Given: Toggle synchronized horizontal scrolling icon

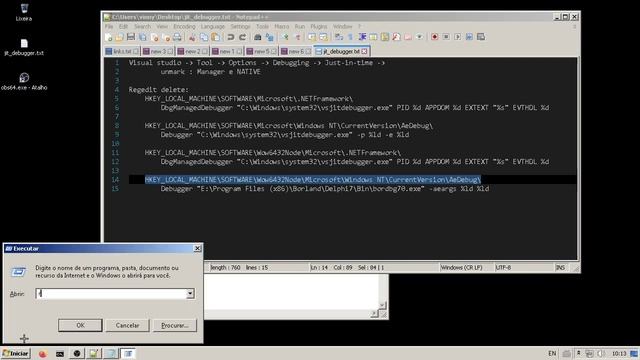Looking at the screenshot, I should (x=323, y=37).
